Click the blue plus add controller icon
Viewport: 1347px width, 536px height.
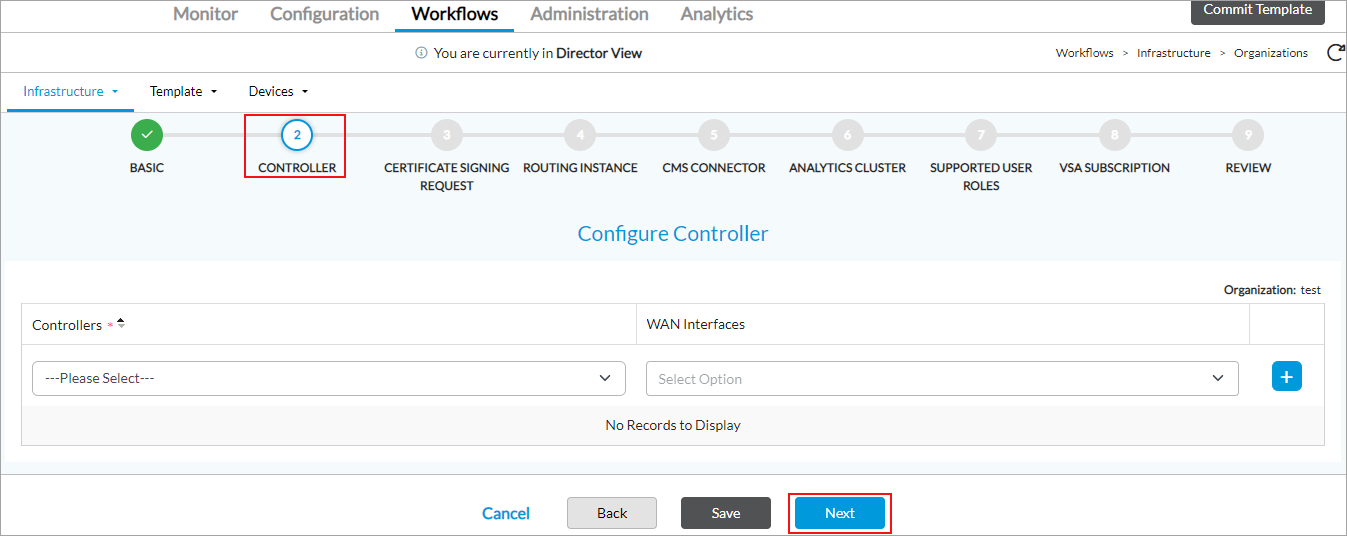(1286, 377)
